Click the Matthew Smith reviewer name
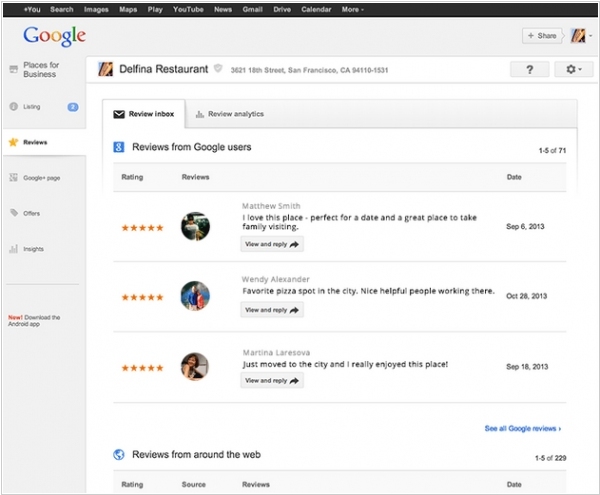The height and width of the screenshot is (495, 600). point(271,206)
